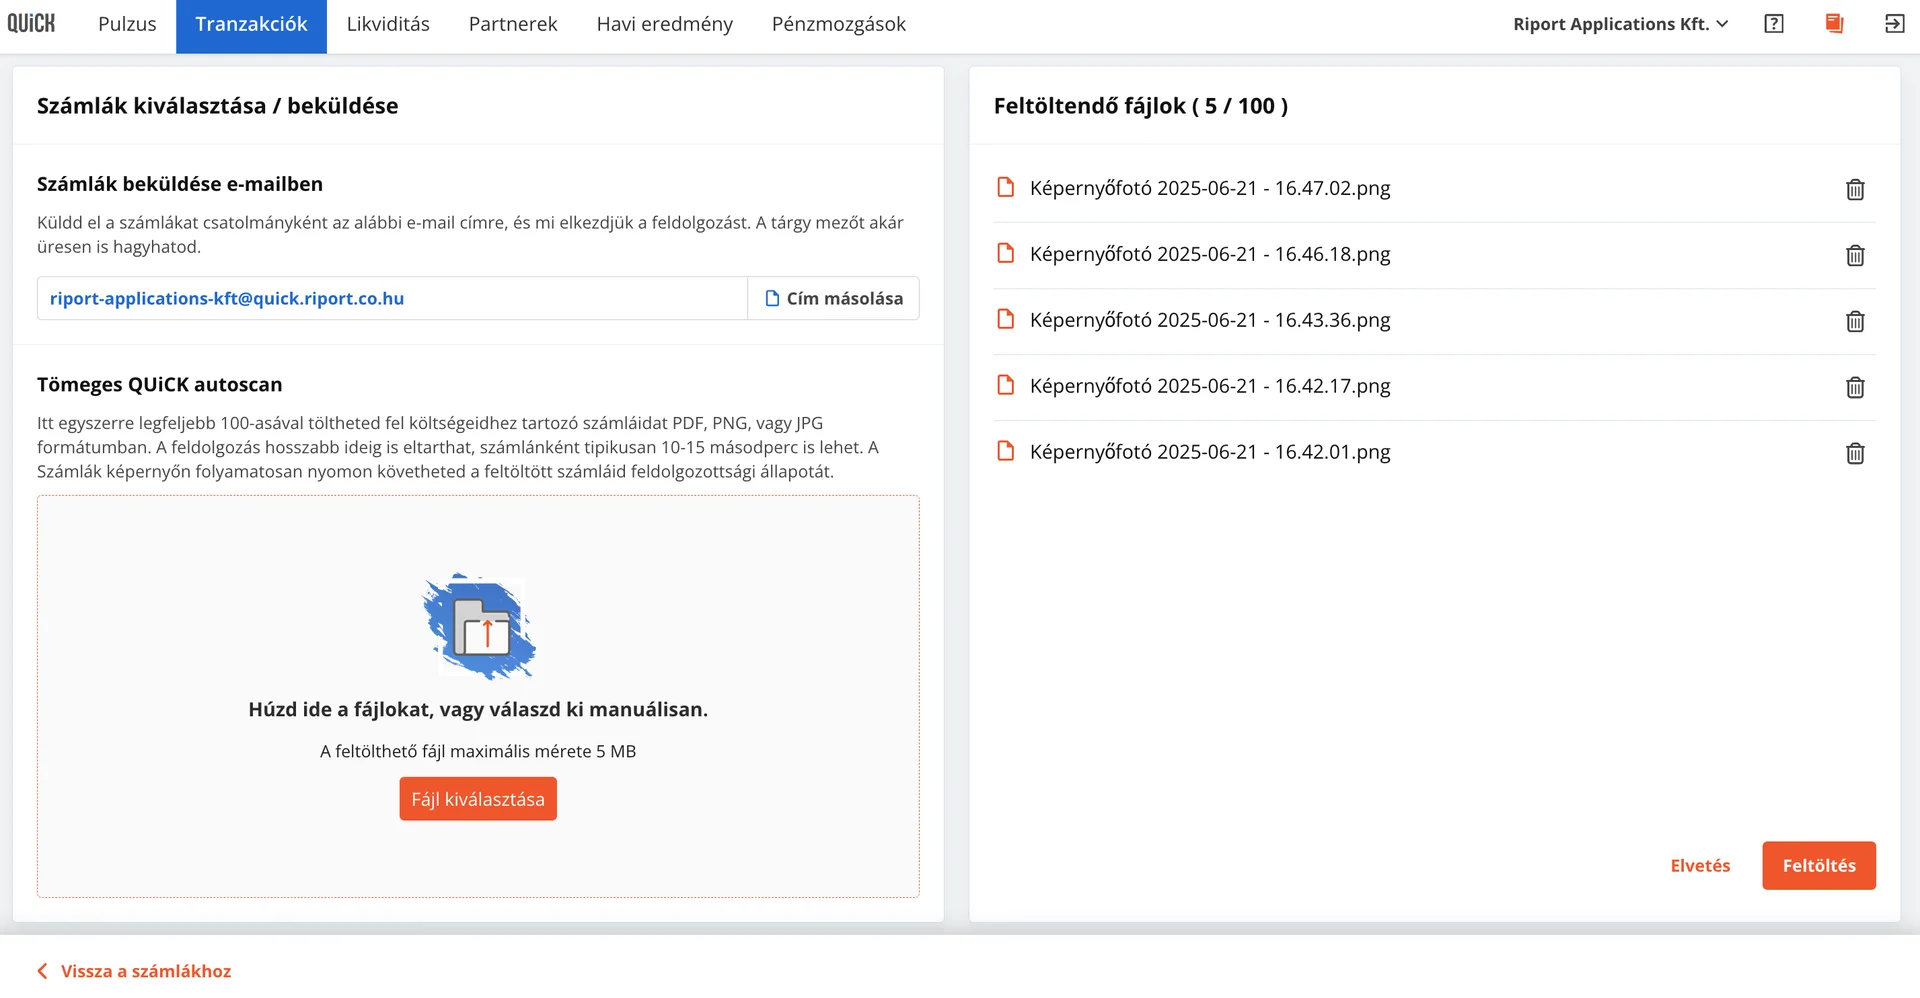Click the Tömeges QUiCK autoscan heading
The image size is (1920, 998).
160,385
